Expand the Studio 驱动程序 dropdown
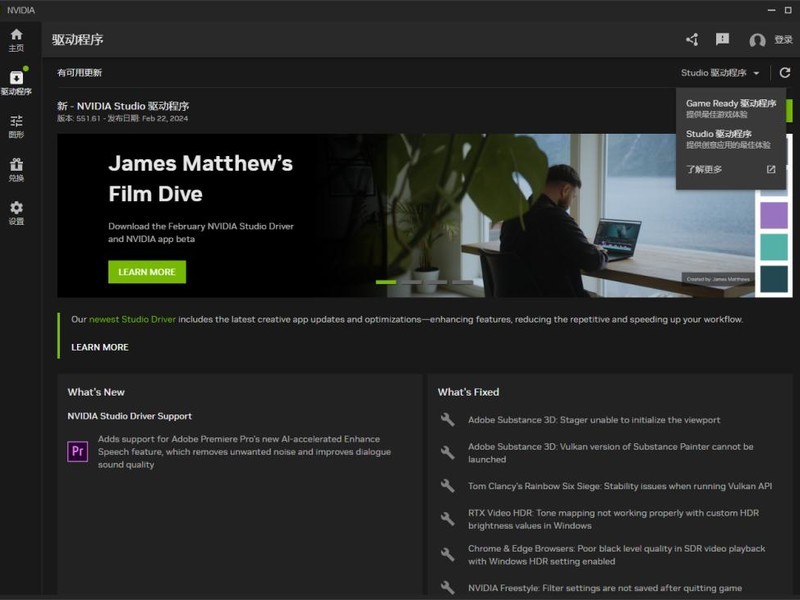The height and width of the screenshot is (600, 800). 720,73
